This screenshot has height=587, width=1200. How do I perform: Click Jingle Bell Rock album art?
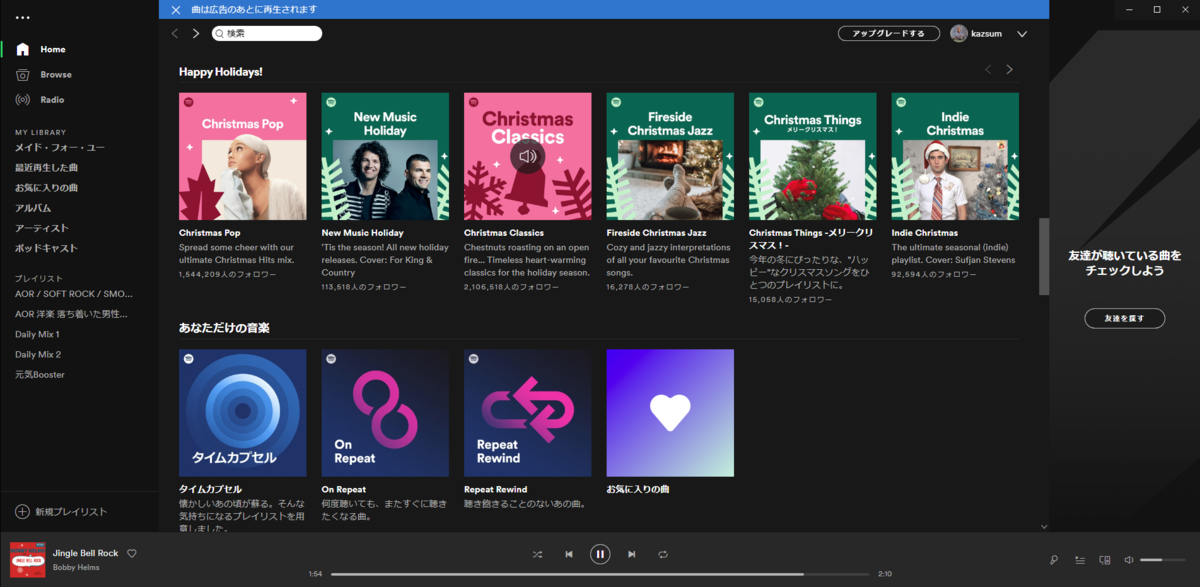pos(26,559)
